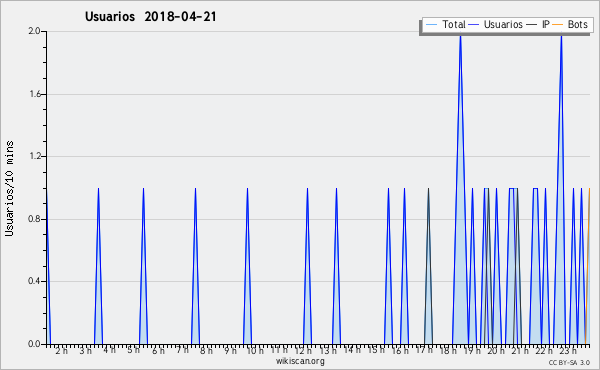
Task: Click the '16 h' x-axis label
Action: 400,351
